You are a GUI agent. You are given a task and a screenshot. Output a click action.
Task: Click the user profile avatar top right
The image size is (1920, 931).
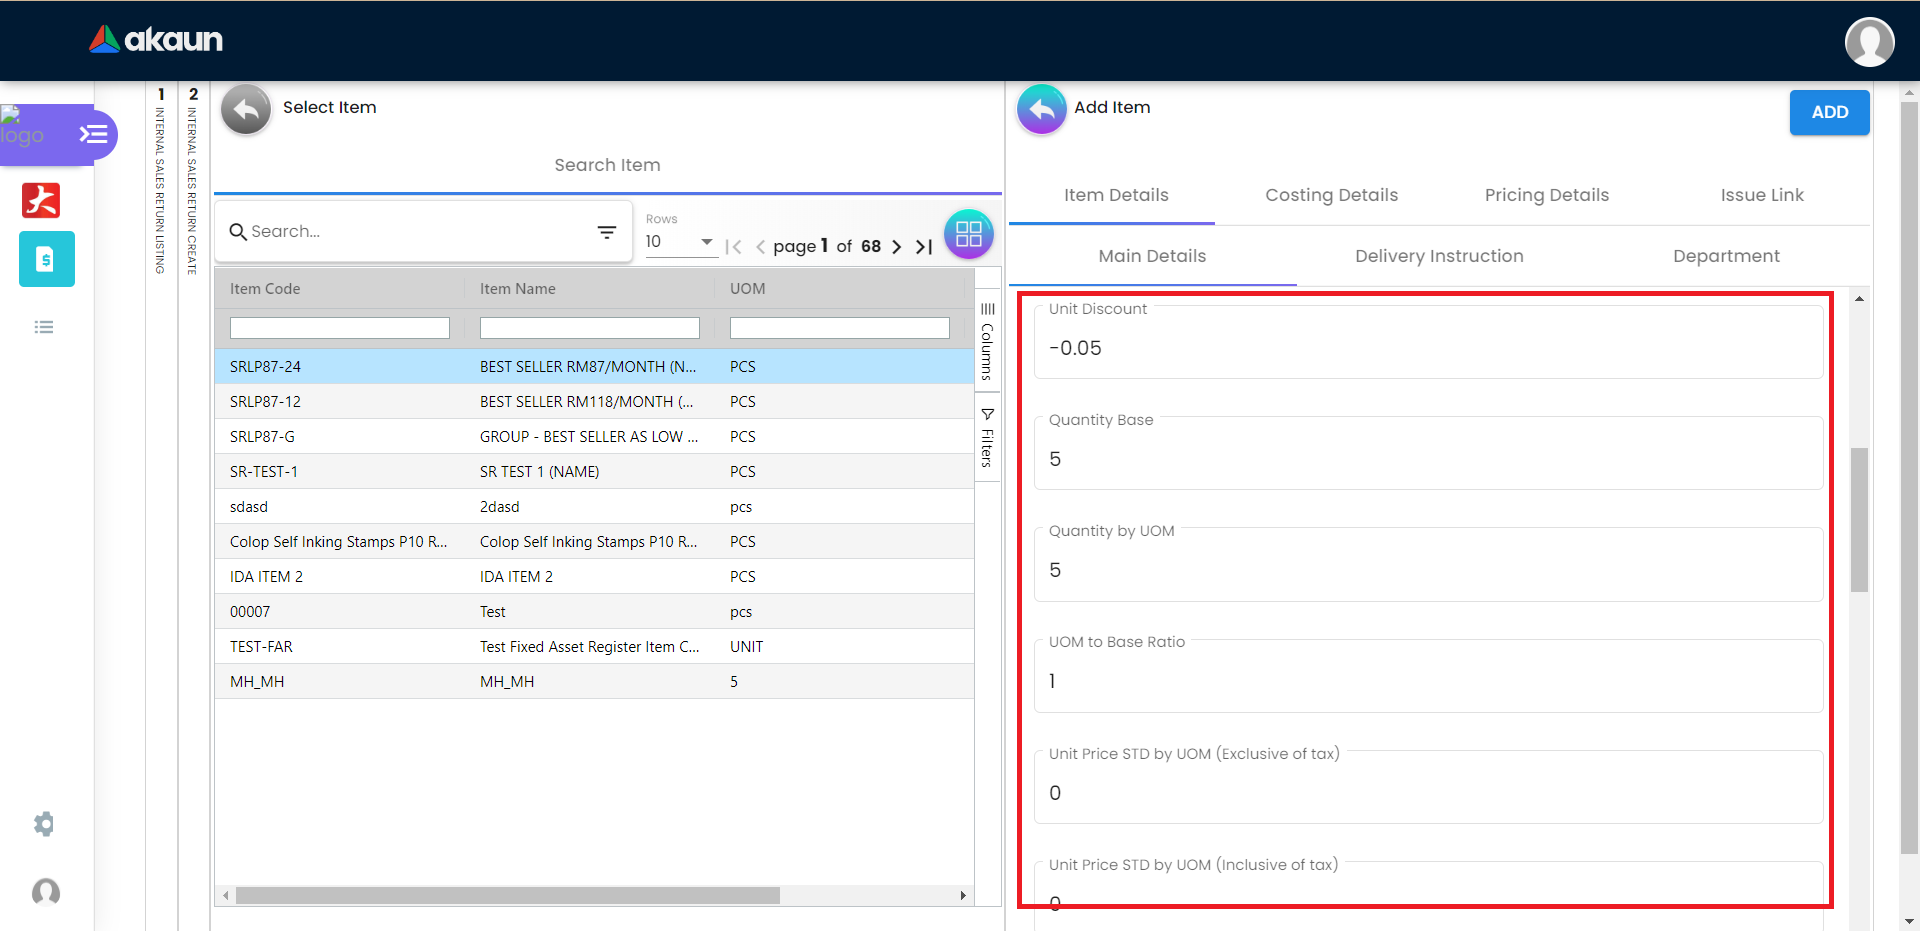1868,42
